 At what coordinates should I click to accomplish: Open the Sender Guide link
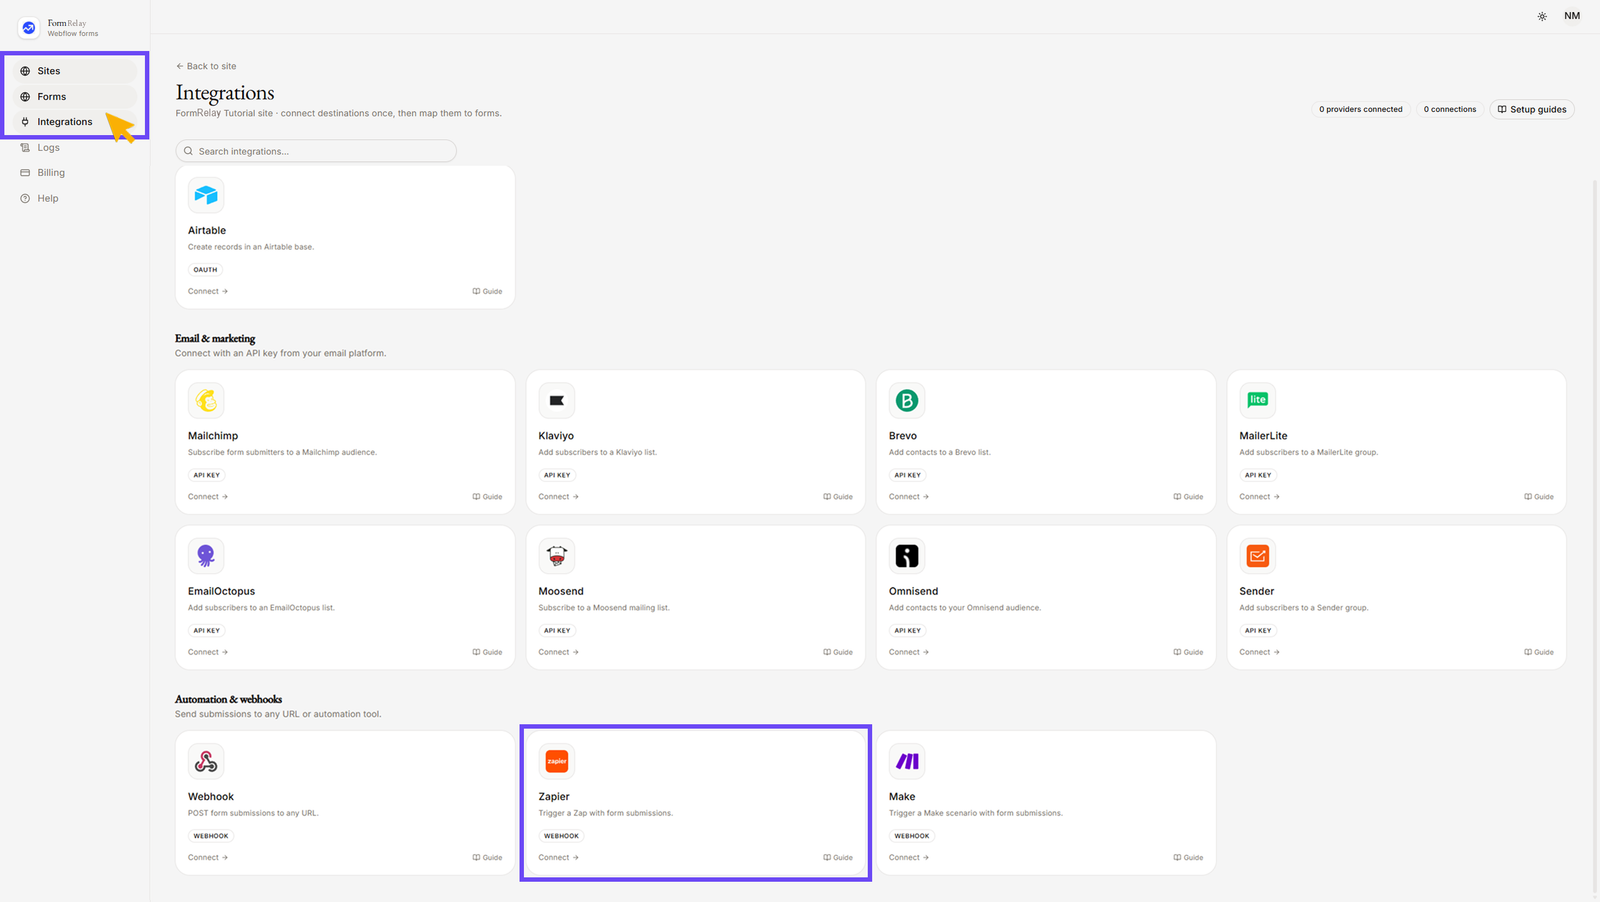[1539, 652]
